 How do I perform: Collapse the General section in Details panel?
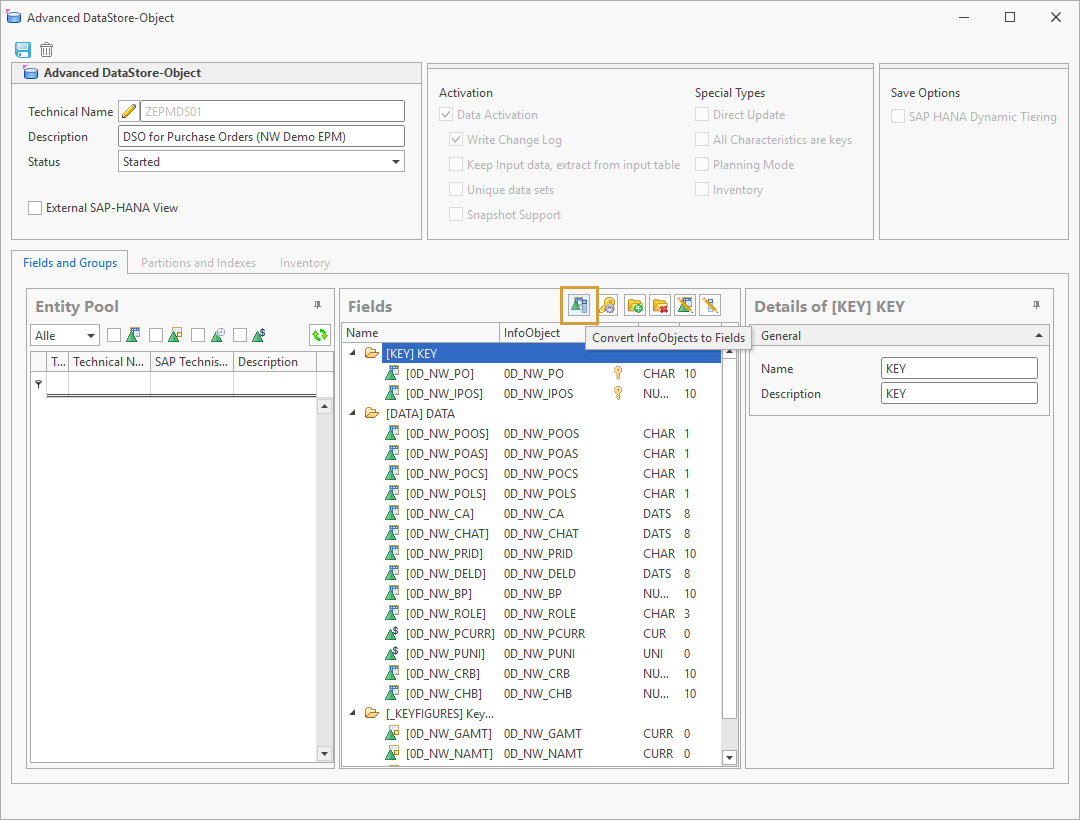tap(1039, 335)
